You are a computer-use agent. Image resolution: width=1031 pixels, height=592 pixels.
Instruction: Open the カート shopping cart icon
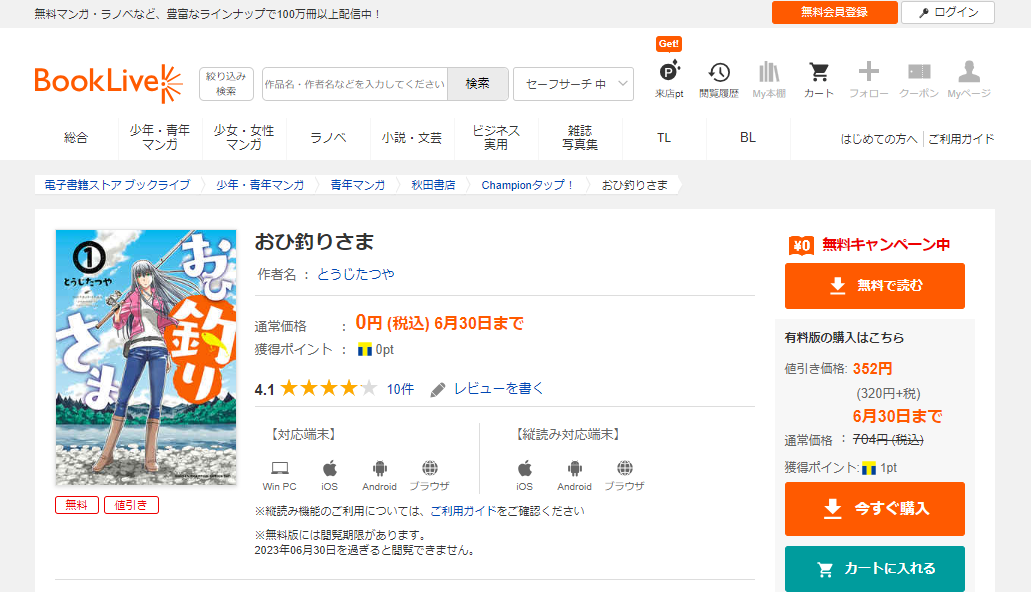coord(818,73)
